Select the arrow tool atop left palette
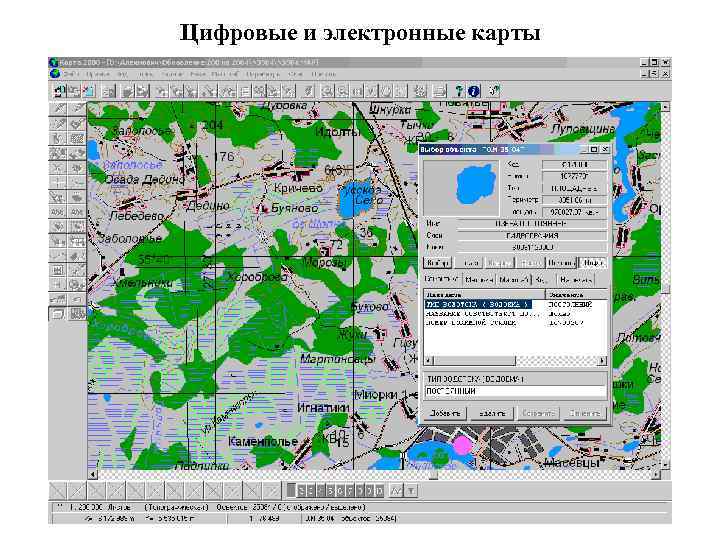Image resolution: width=720 pixels, height=540 pixels. (60, 109)
